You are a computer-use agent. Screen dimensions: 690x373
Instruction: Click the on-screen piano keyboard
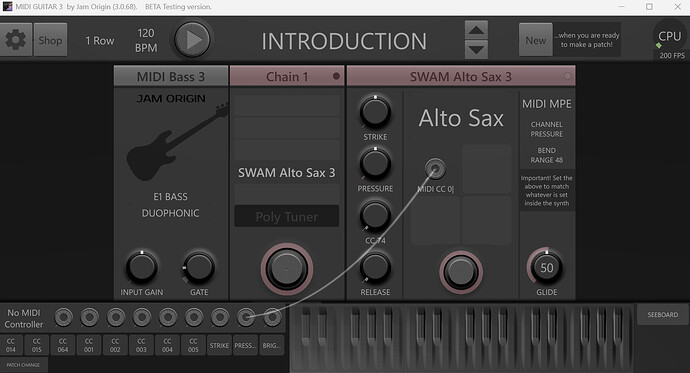[462, 338]
